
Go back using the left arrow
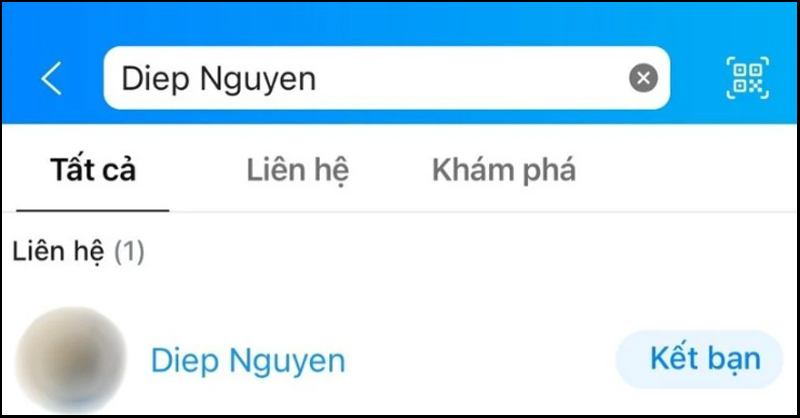pos(52,78)
